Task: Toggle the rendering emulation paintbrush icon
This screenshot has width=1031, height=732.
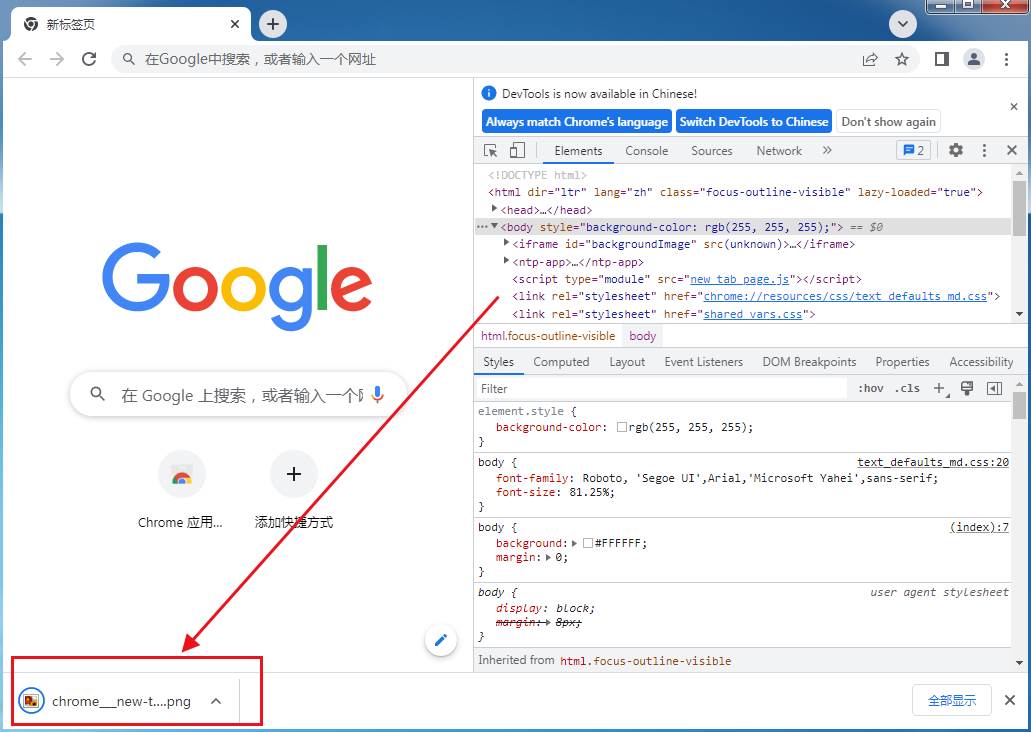Action: [967, 388]
